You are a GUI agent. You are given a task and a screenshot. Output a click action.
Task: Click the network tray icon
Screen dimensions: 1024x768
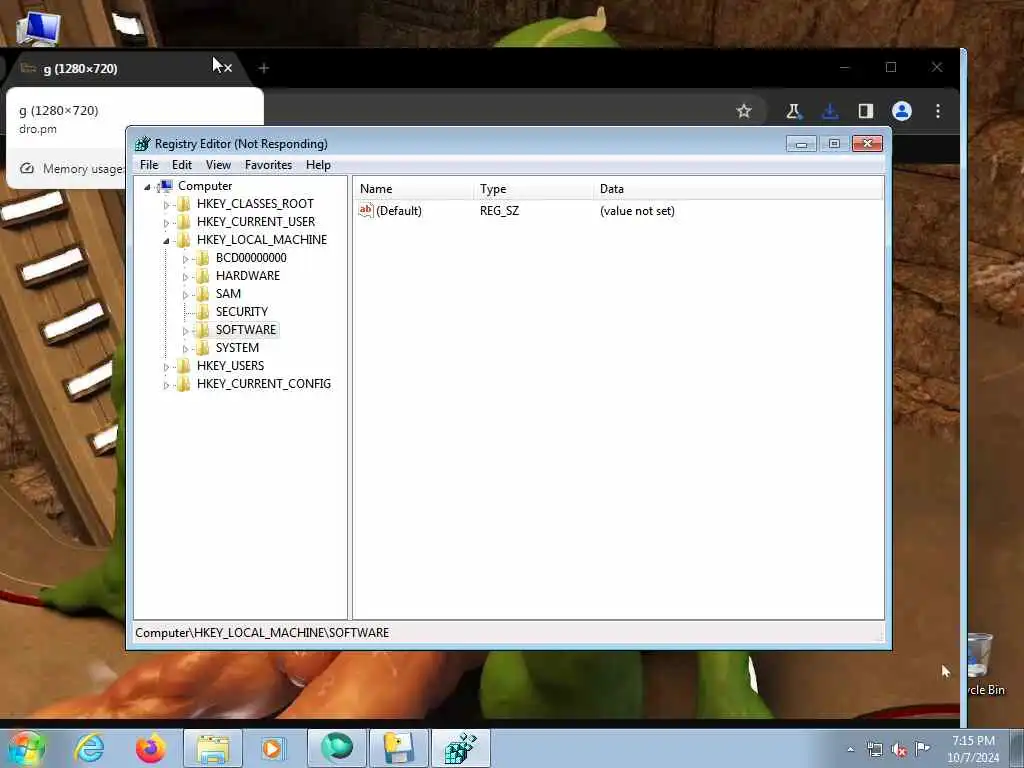tap(874, 749)
